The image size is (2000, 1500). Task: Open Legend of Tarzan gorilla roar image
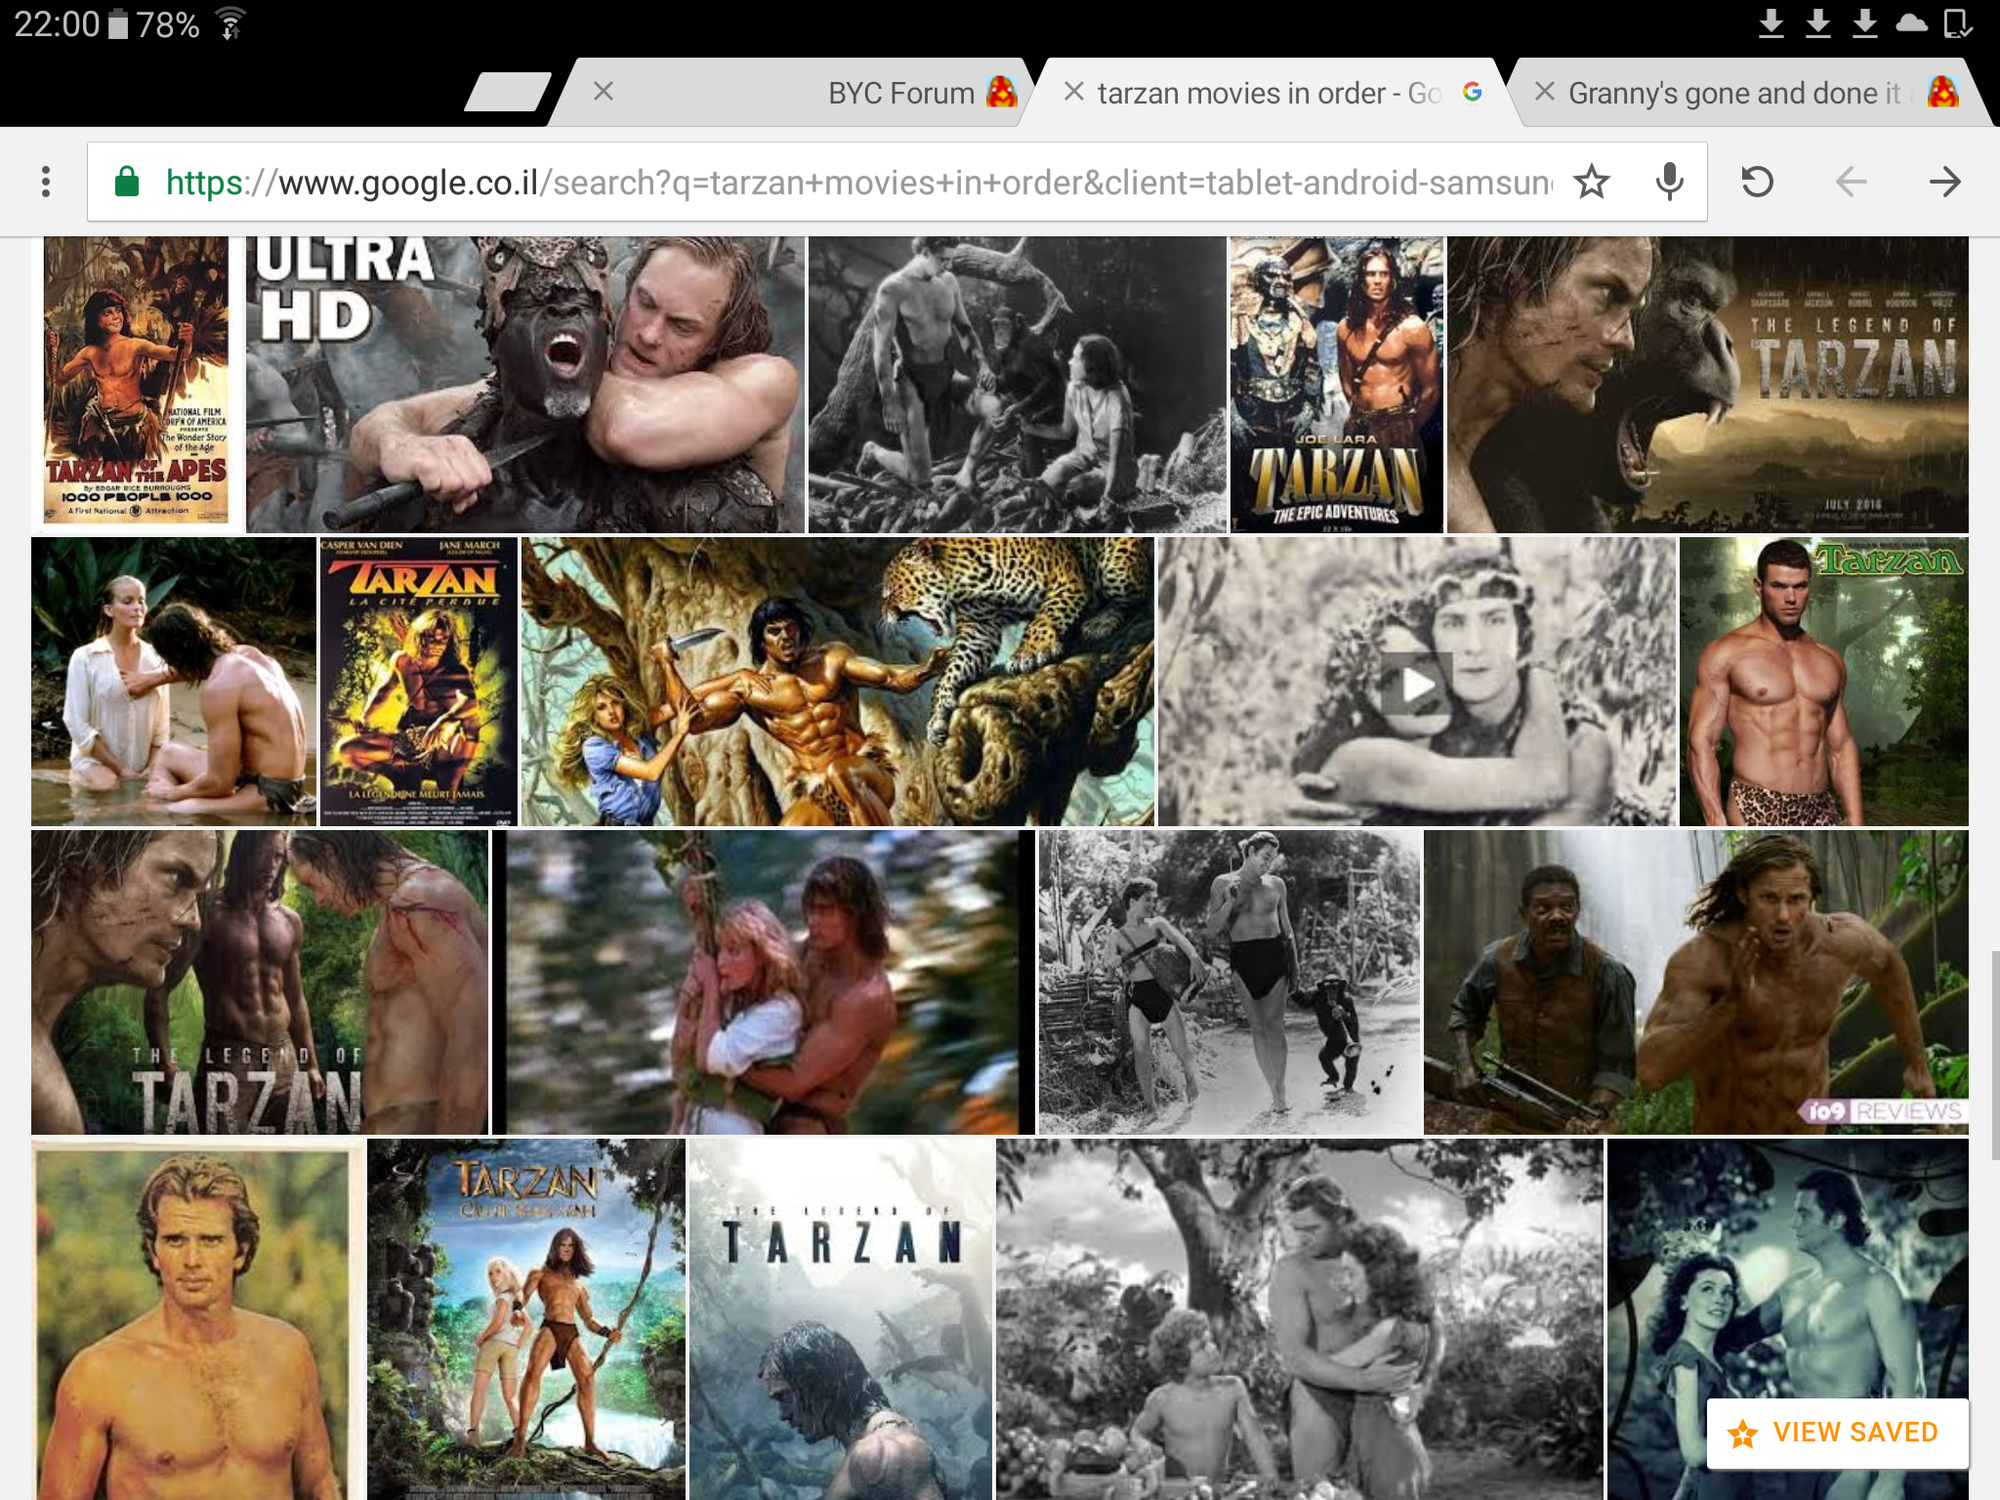[x=1707, y=384]
